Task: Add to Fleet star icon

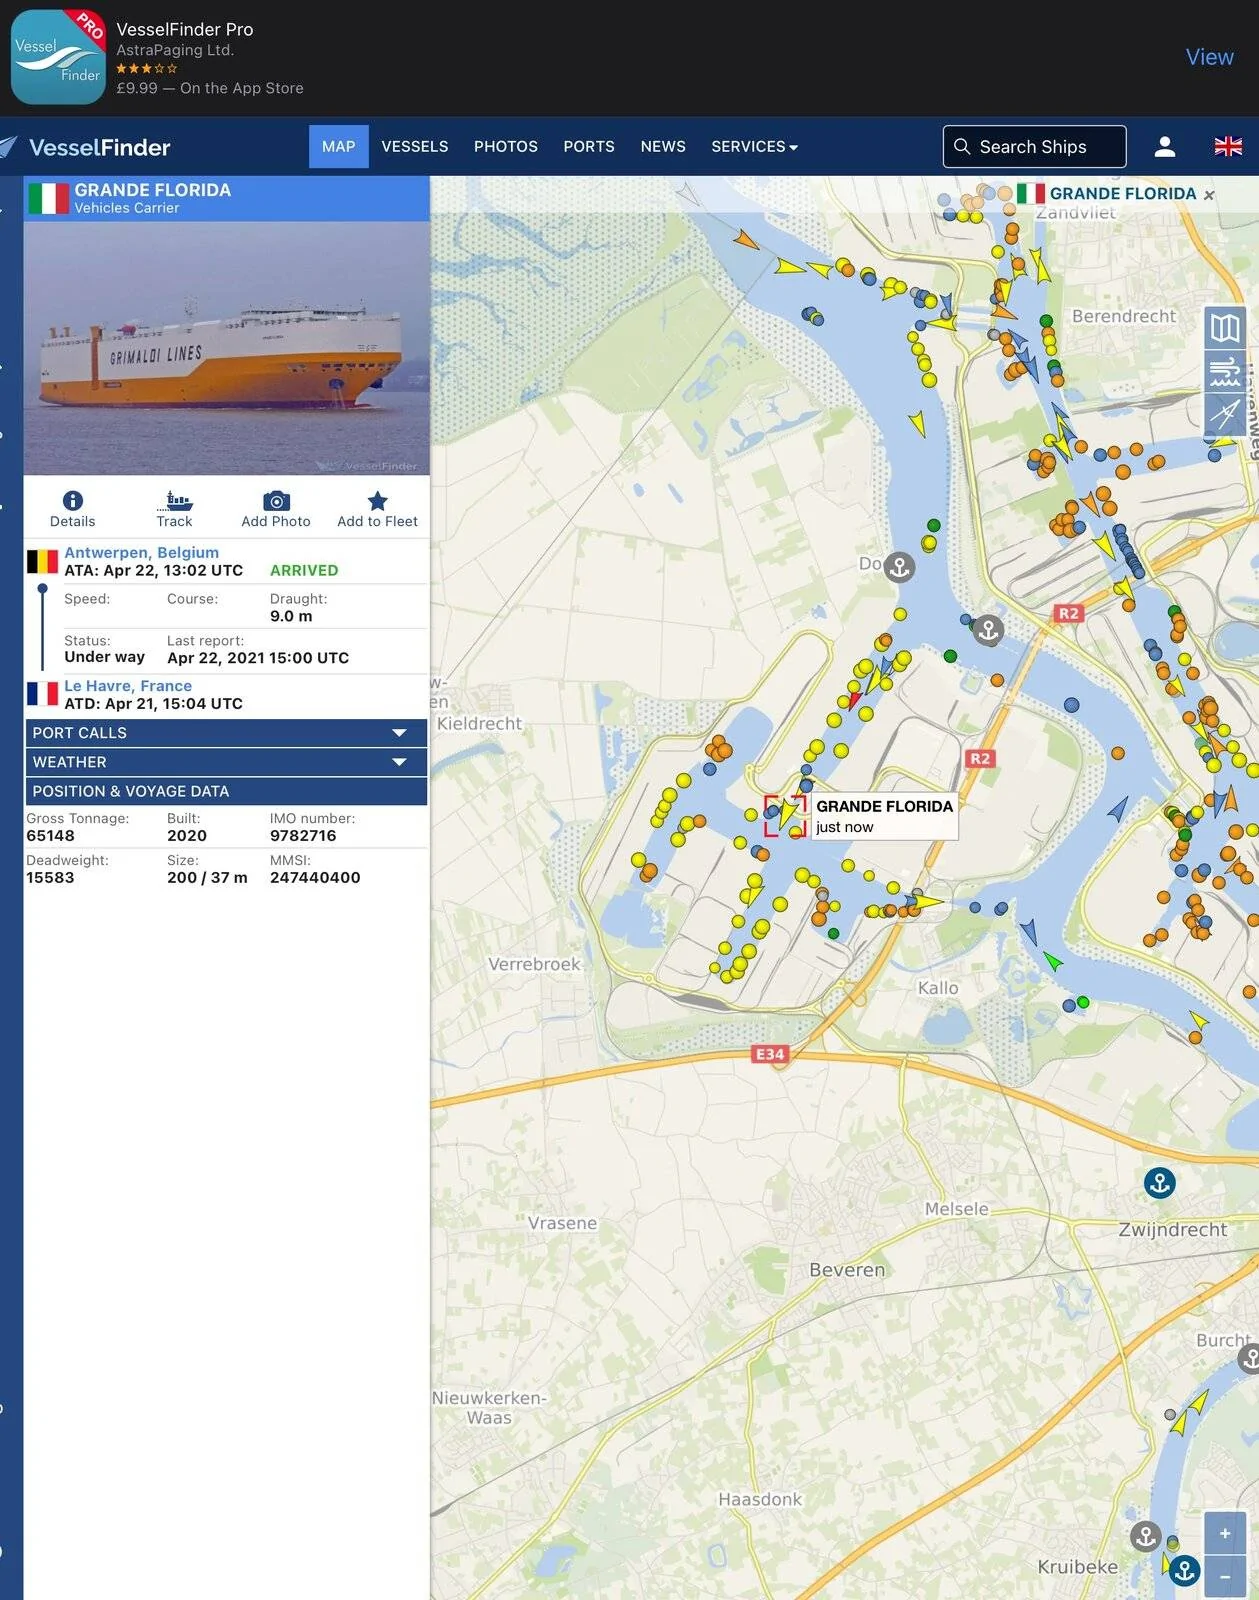Action: click(x=377, y=501)
